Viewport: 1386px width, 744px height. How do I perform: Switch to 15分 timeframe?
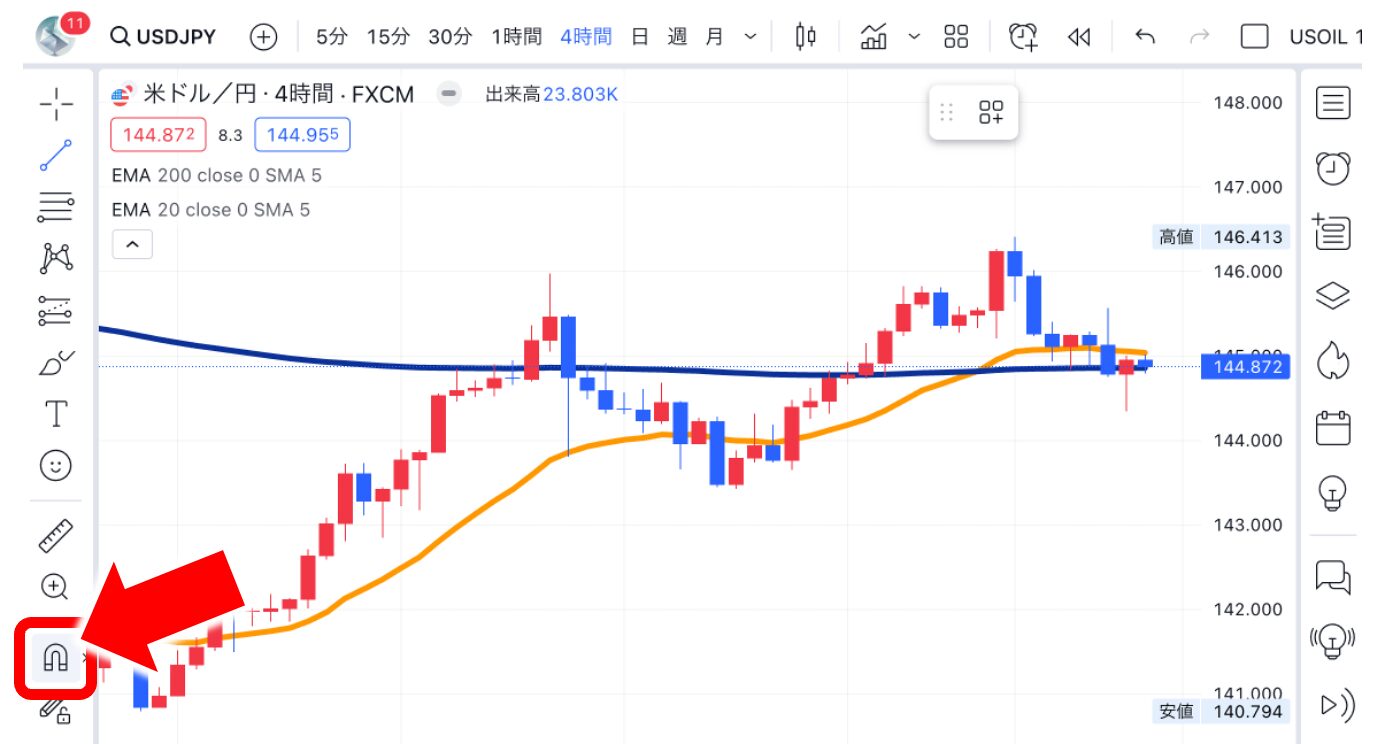(x=388, y=37)
